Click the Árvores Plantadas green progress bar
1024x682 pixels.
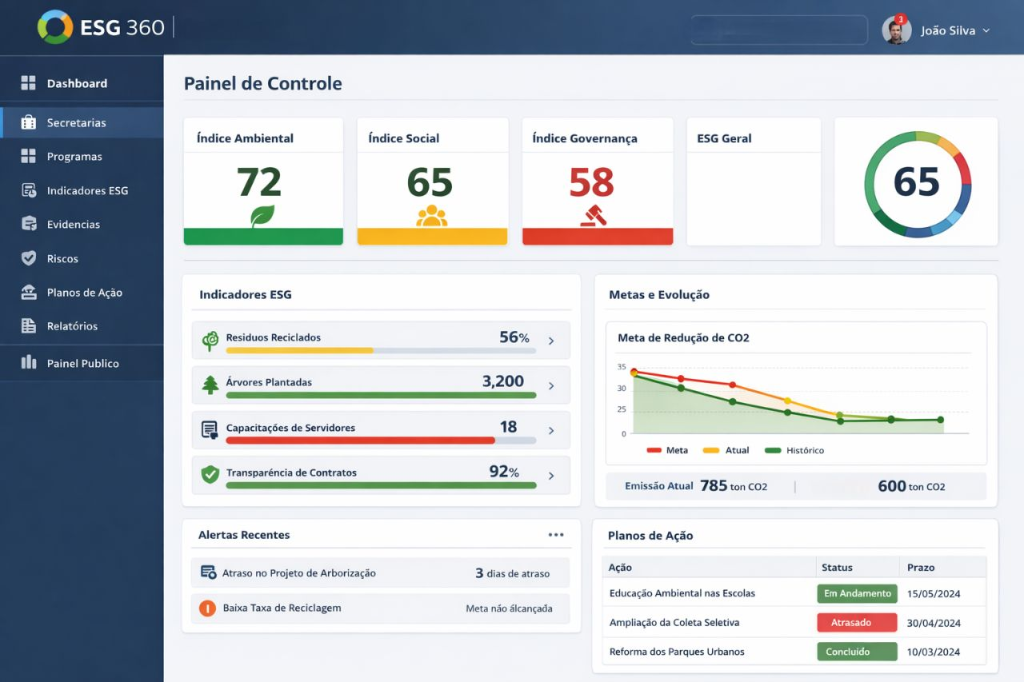tap(381, 395)
